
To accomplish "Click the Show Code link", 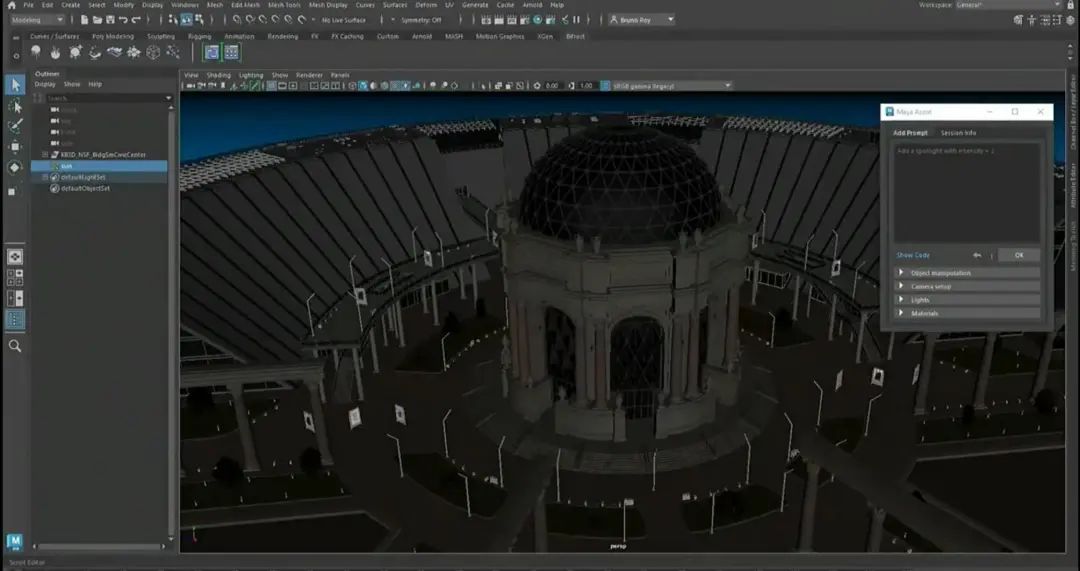I will [913, 255].
